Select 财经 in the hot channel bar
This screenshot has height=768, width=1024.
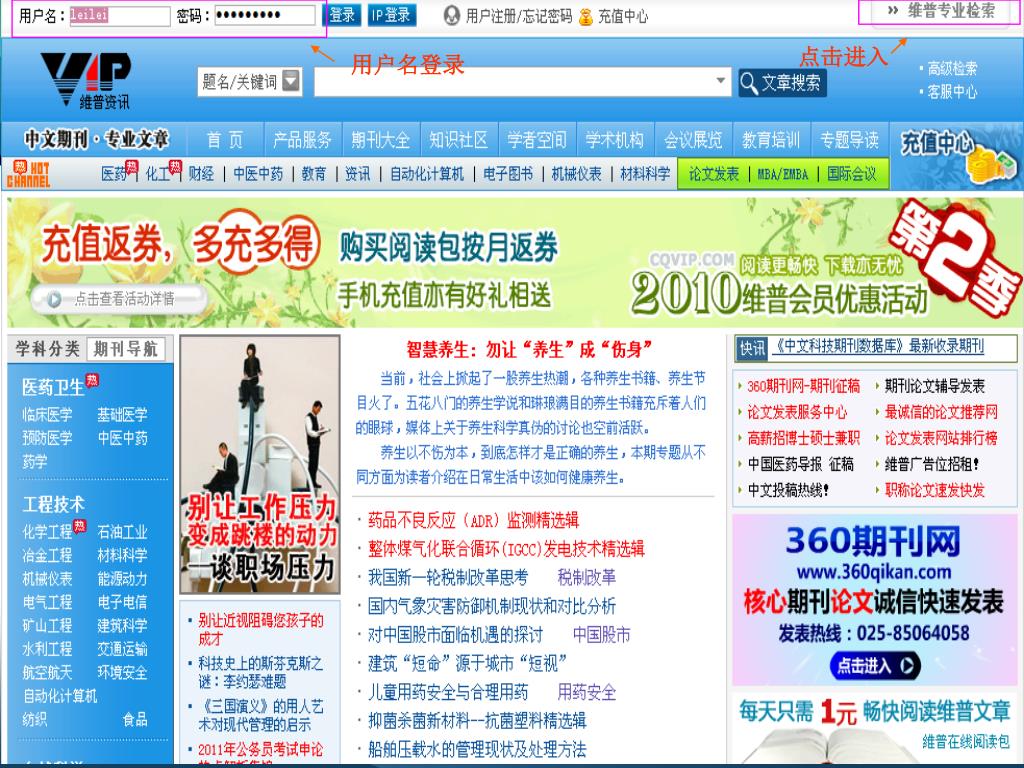coord(201,174)
